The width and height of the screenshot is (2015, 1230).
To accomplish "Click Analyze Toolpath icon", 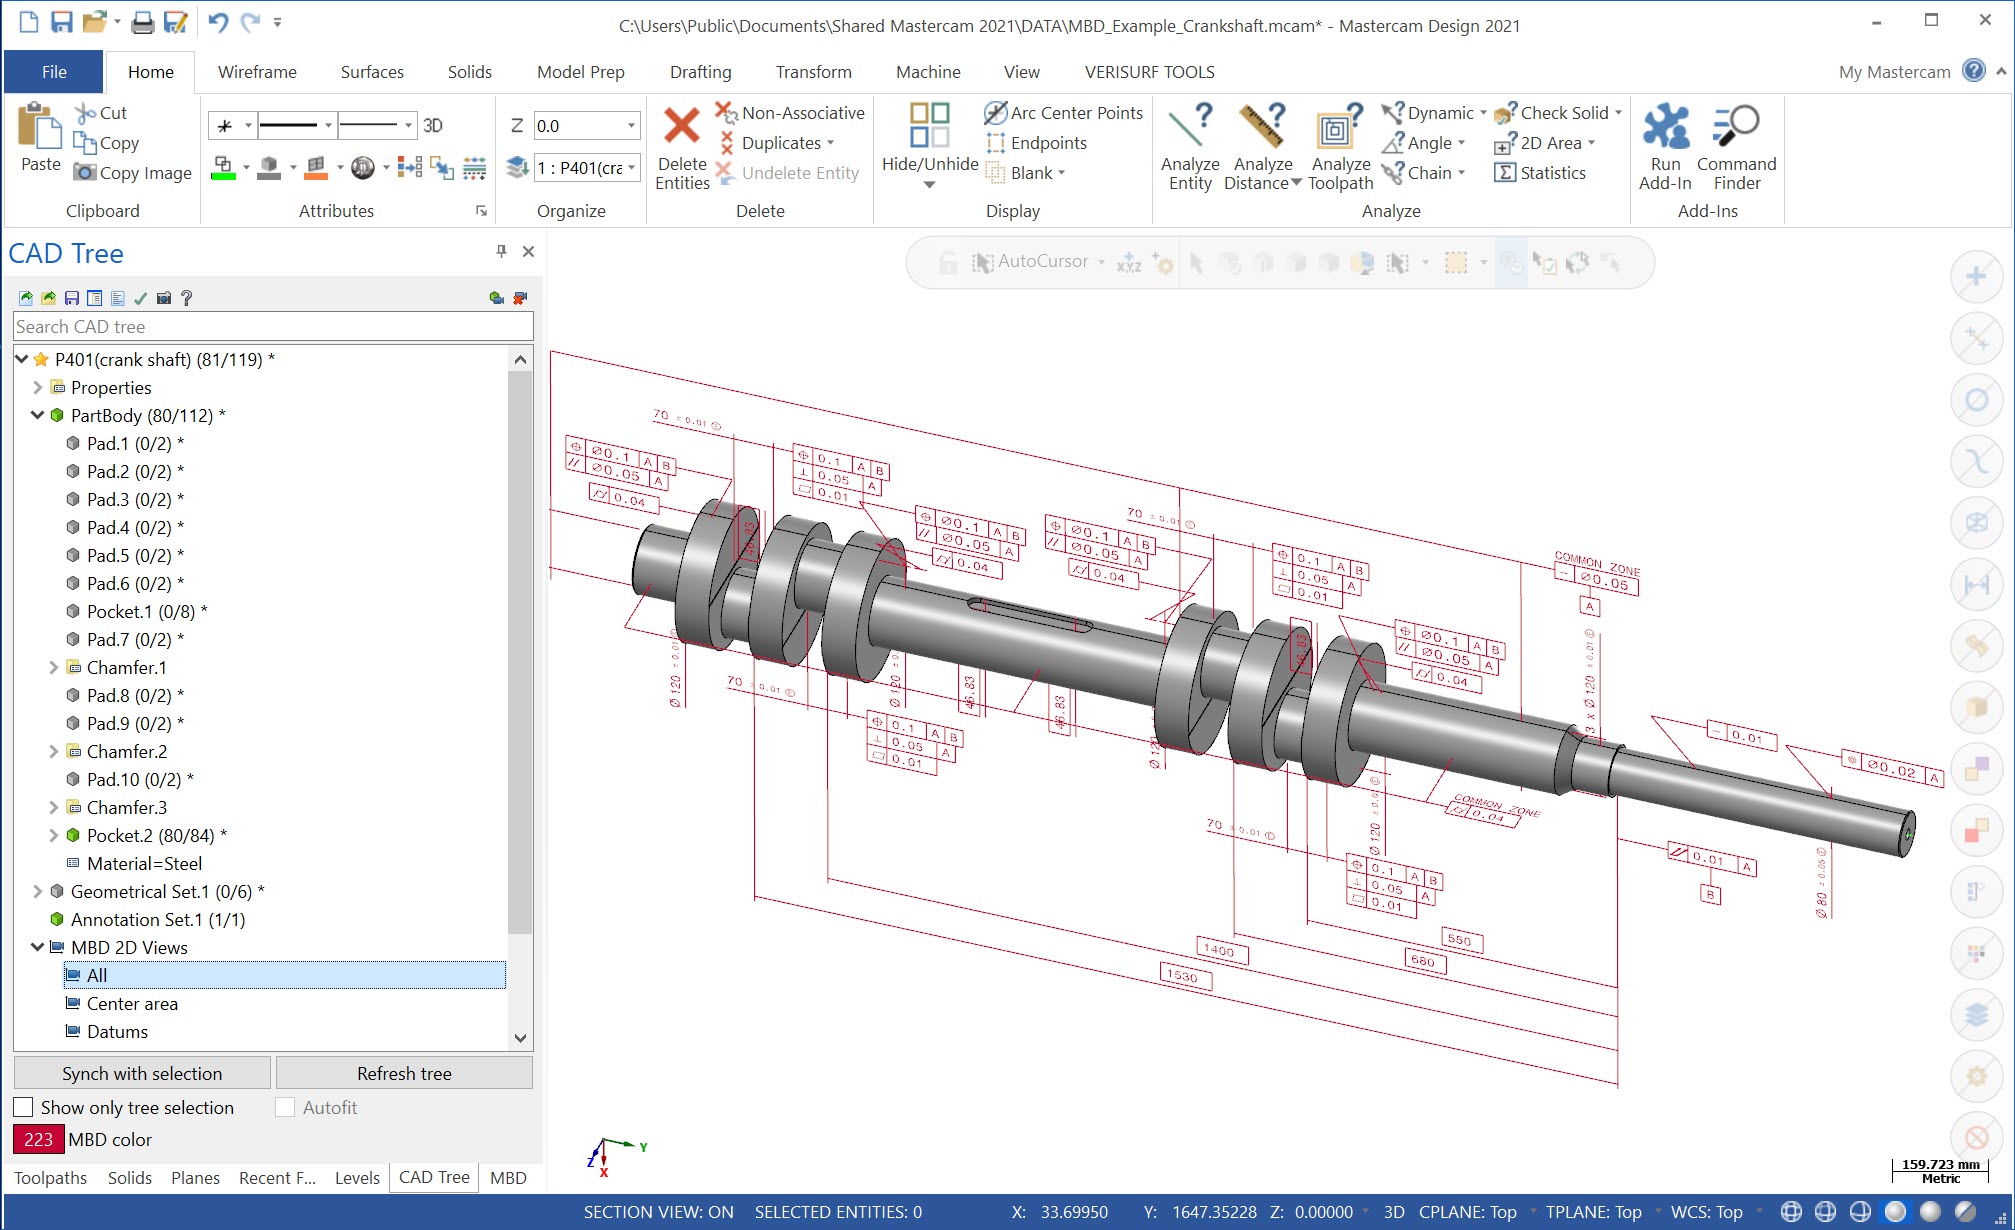I will coord(1340,126).
